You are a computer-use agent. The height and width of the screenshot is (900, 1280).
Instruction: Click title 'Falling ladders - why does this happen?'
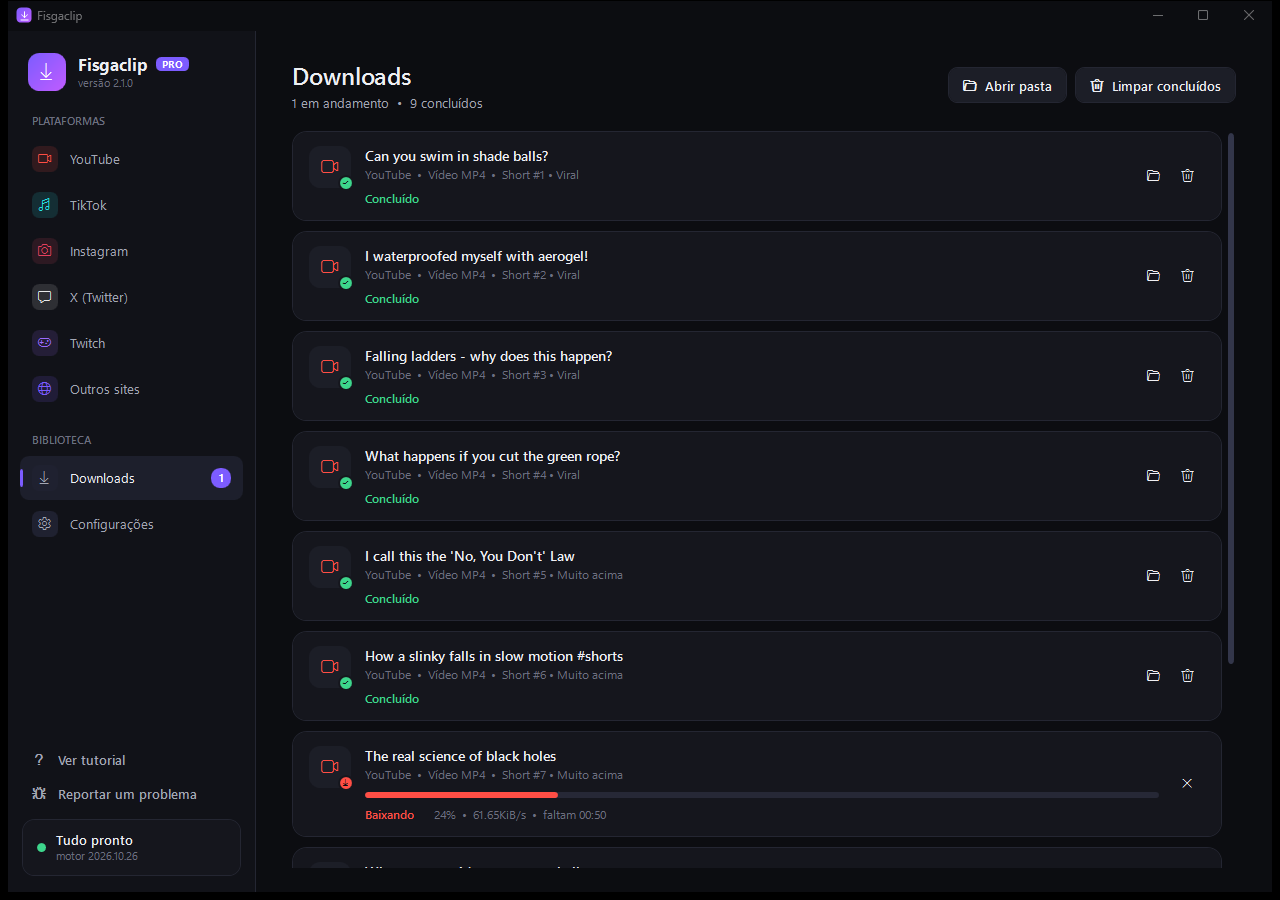488,356
